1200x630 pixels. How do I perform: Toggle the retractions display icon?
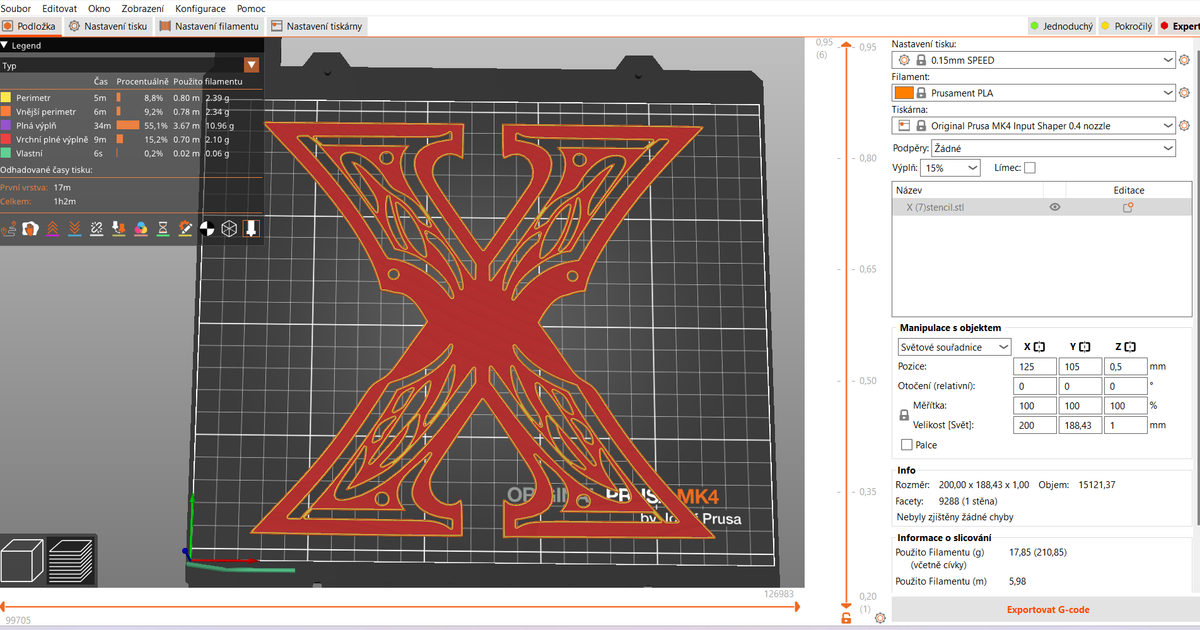click(51, 228)
